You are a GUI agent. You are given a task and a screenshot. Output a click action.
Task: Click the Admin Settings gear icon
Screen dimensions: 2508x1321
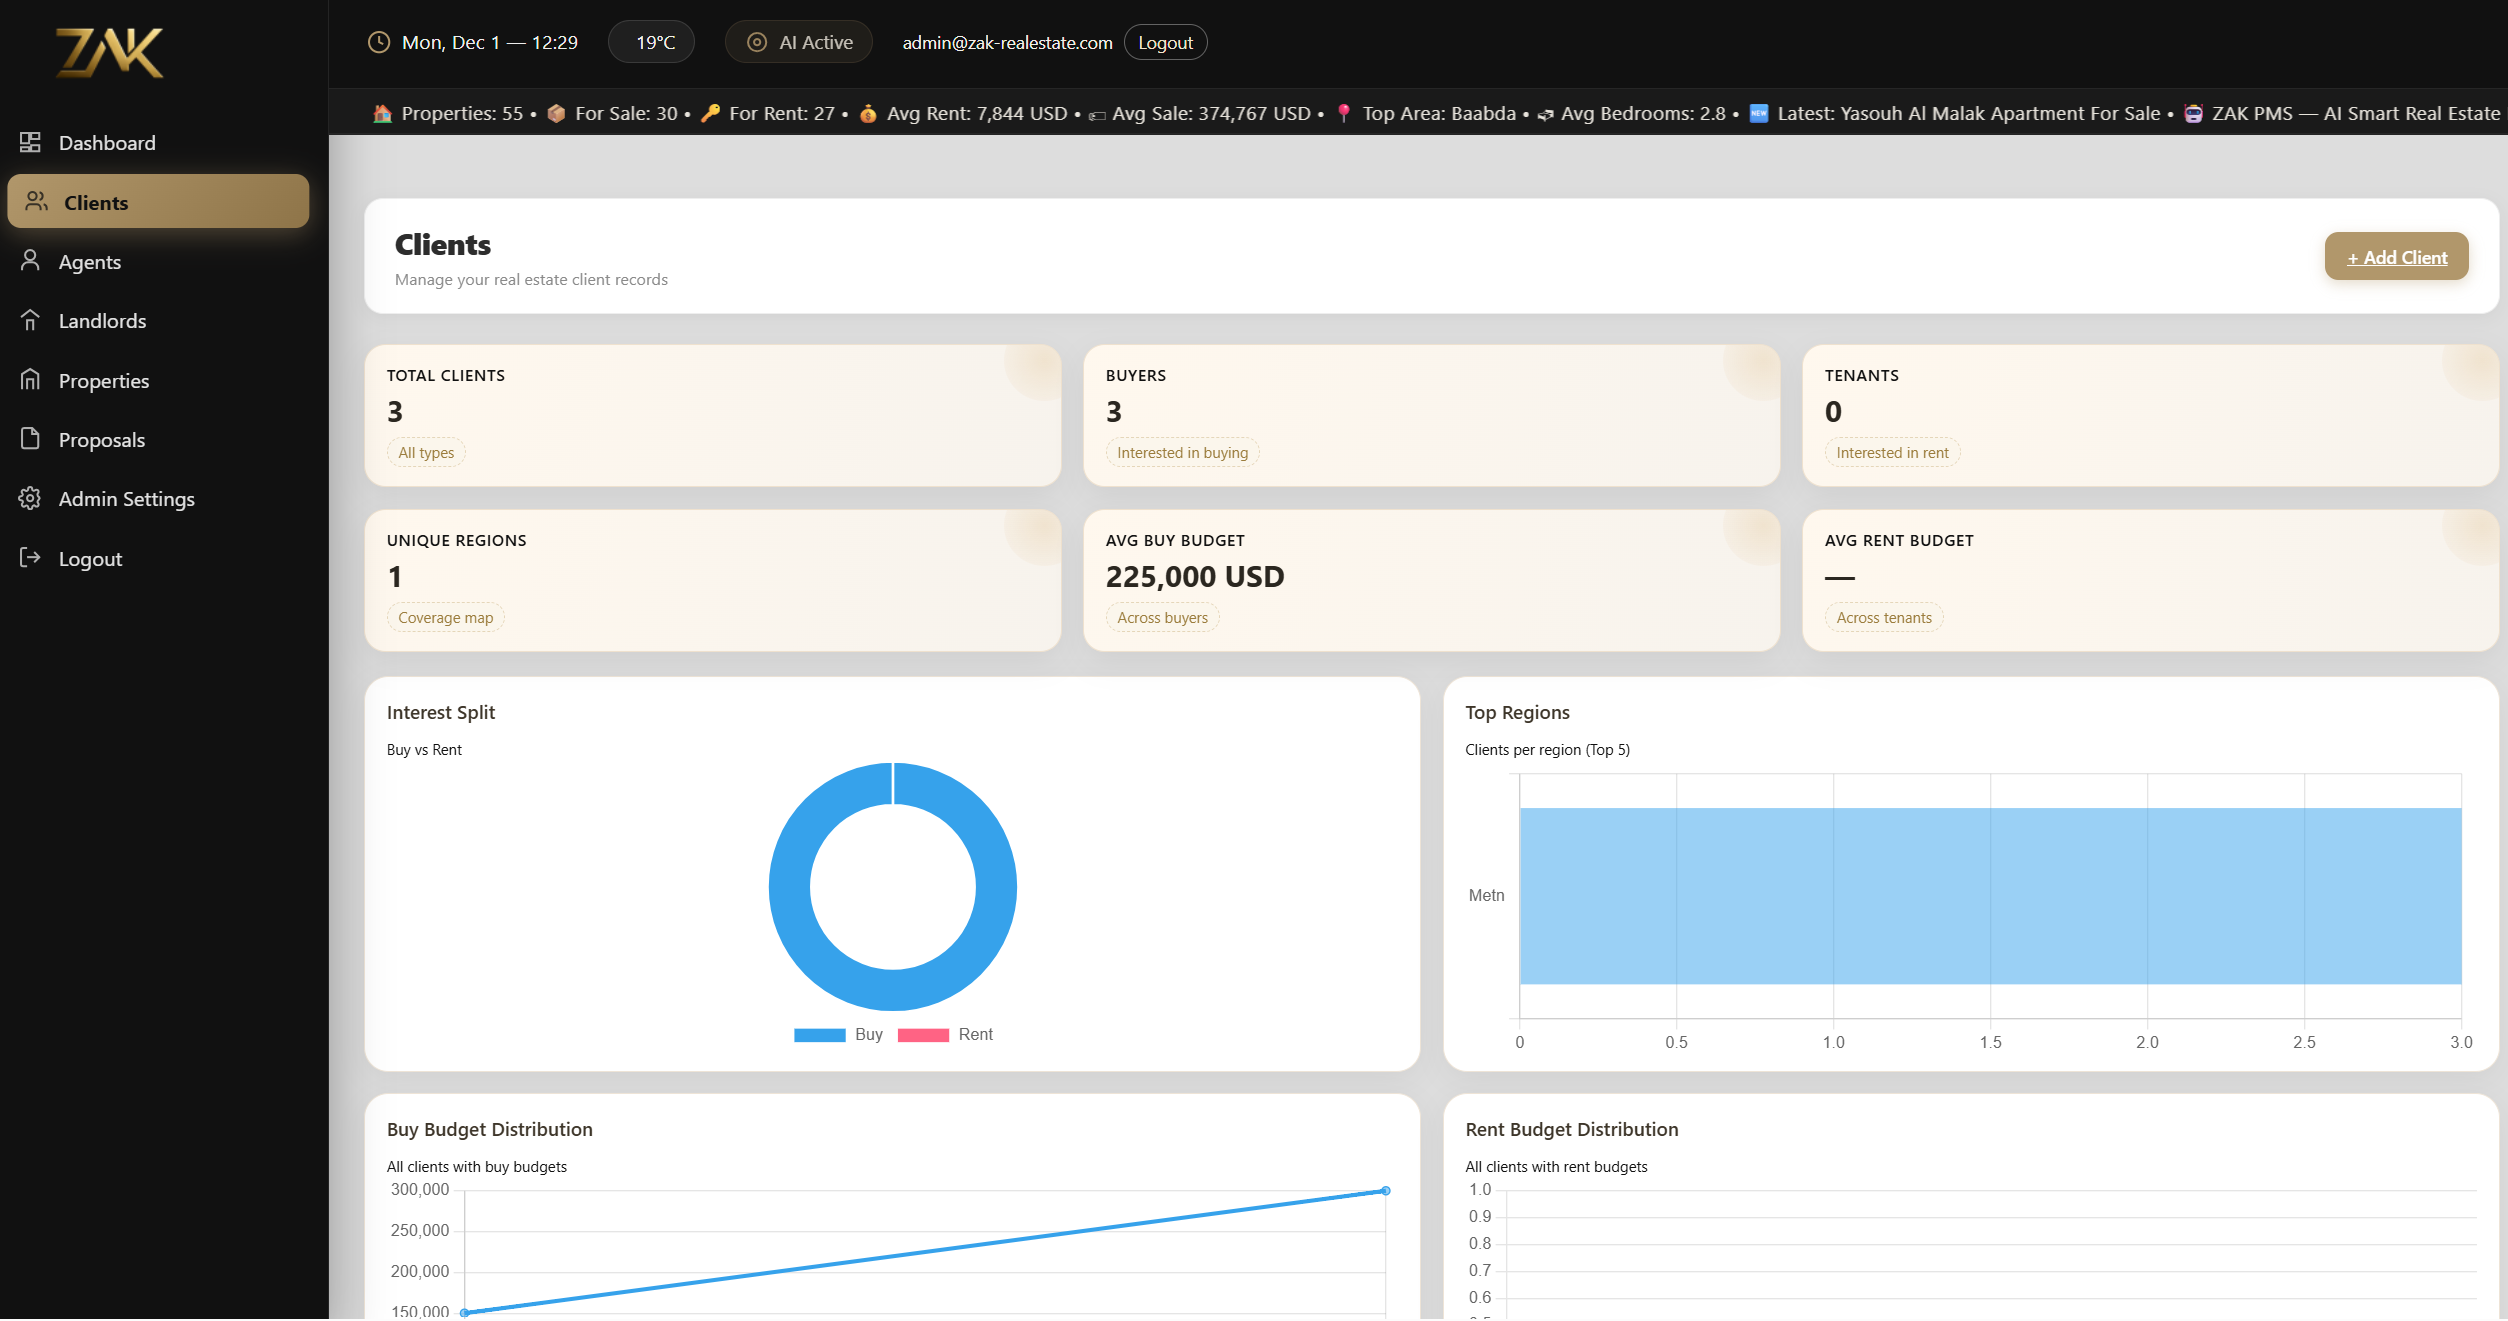pyautogui.click(x=30, y=498)
